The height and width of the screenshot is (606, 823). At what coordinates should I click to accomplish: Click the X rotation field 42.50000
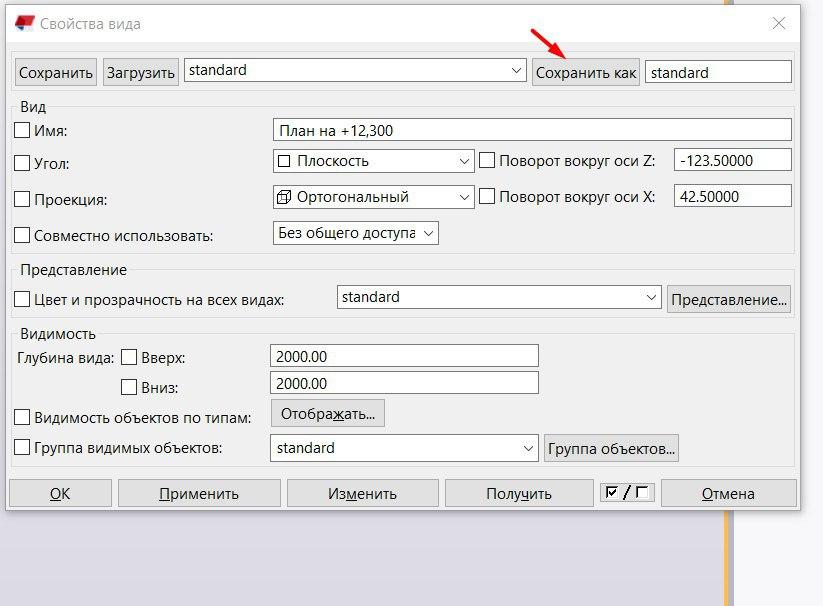[x=733, y=196]
